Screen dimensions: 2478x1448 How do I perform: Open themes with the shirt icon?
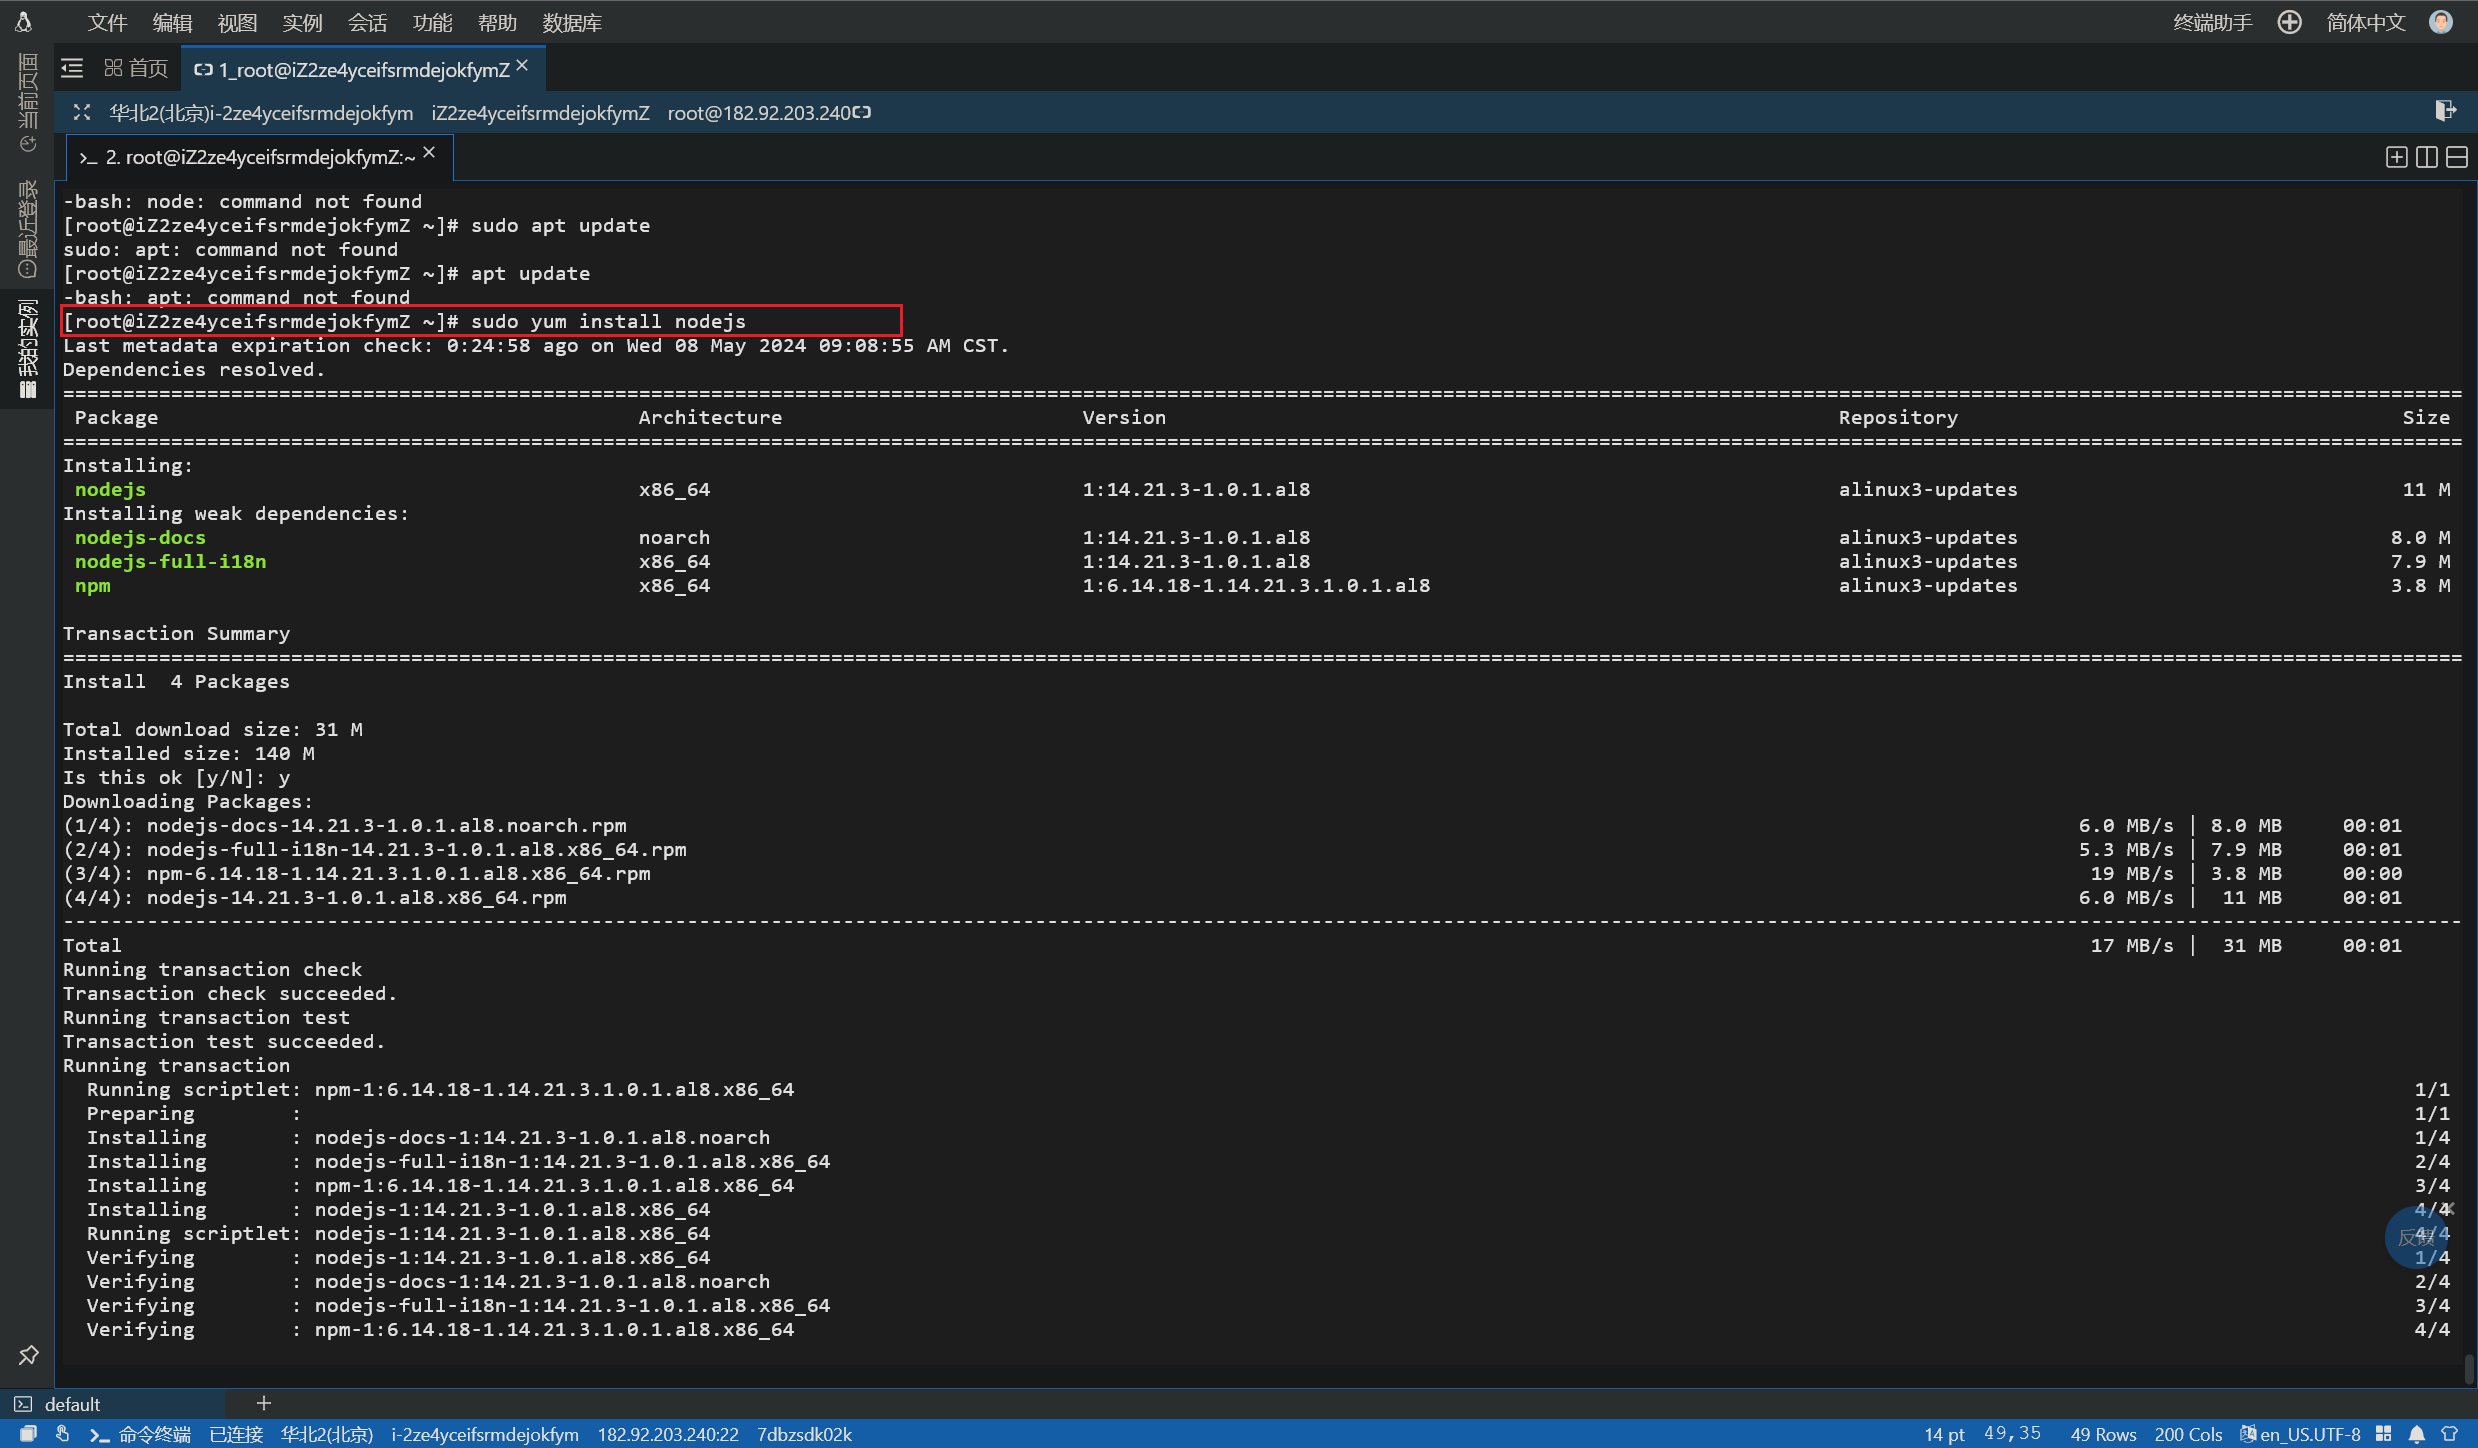2450,1434
